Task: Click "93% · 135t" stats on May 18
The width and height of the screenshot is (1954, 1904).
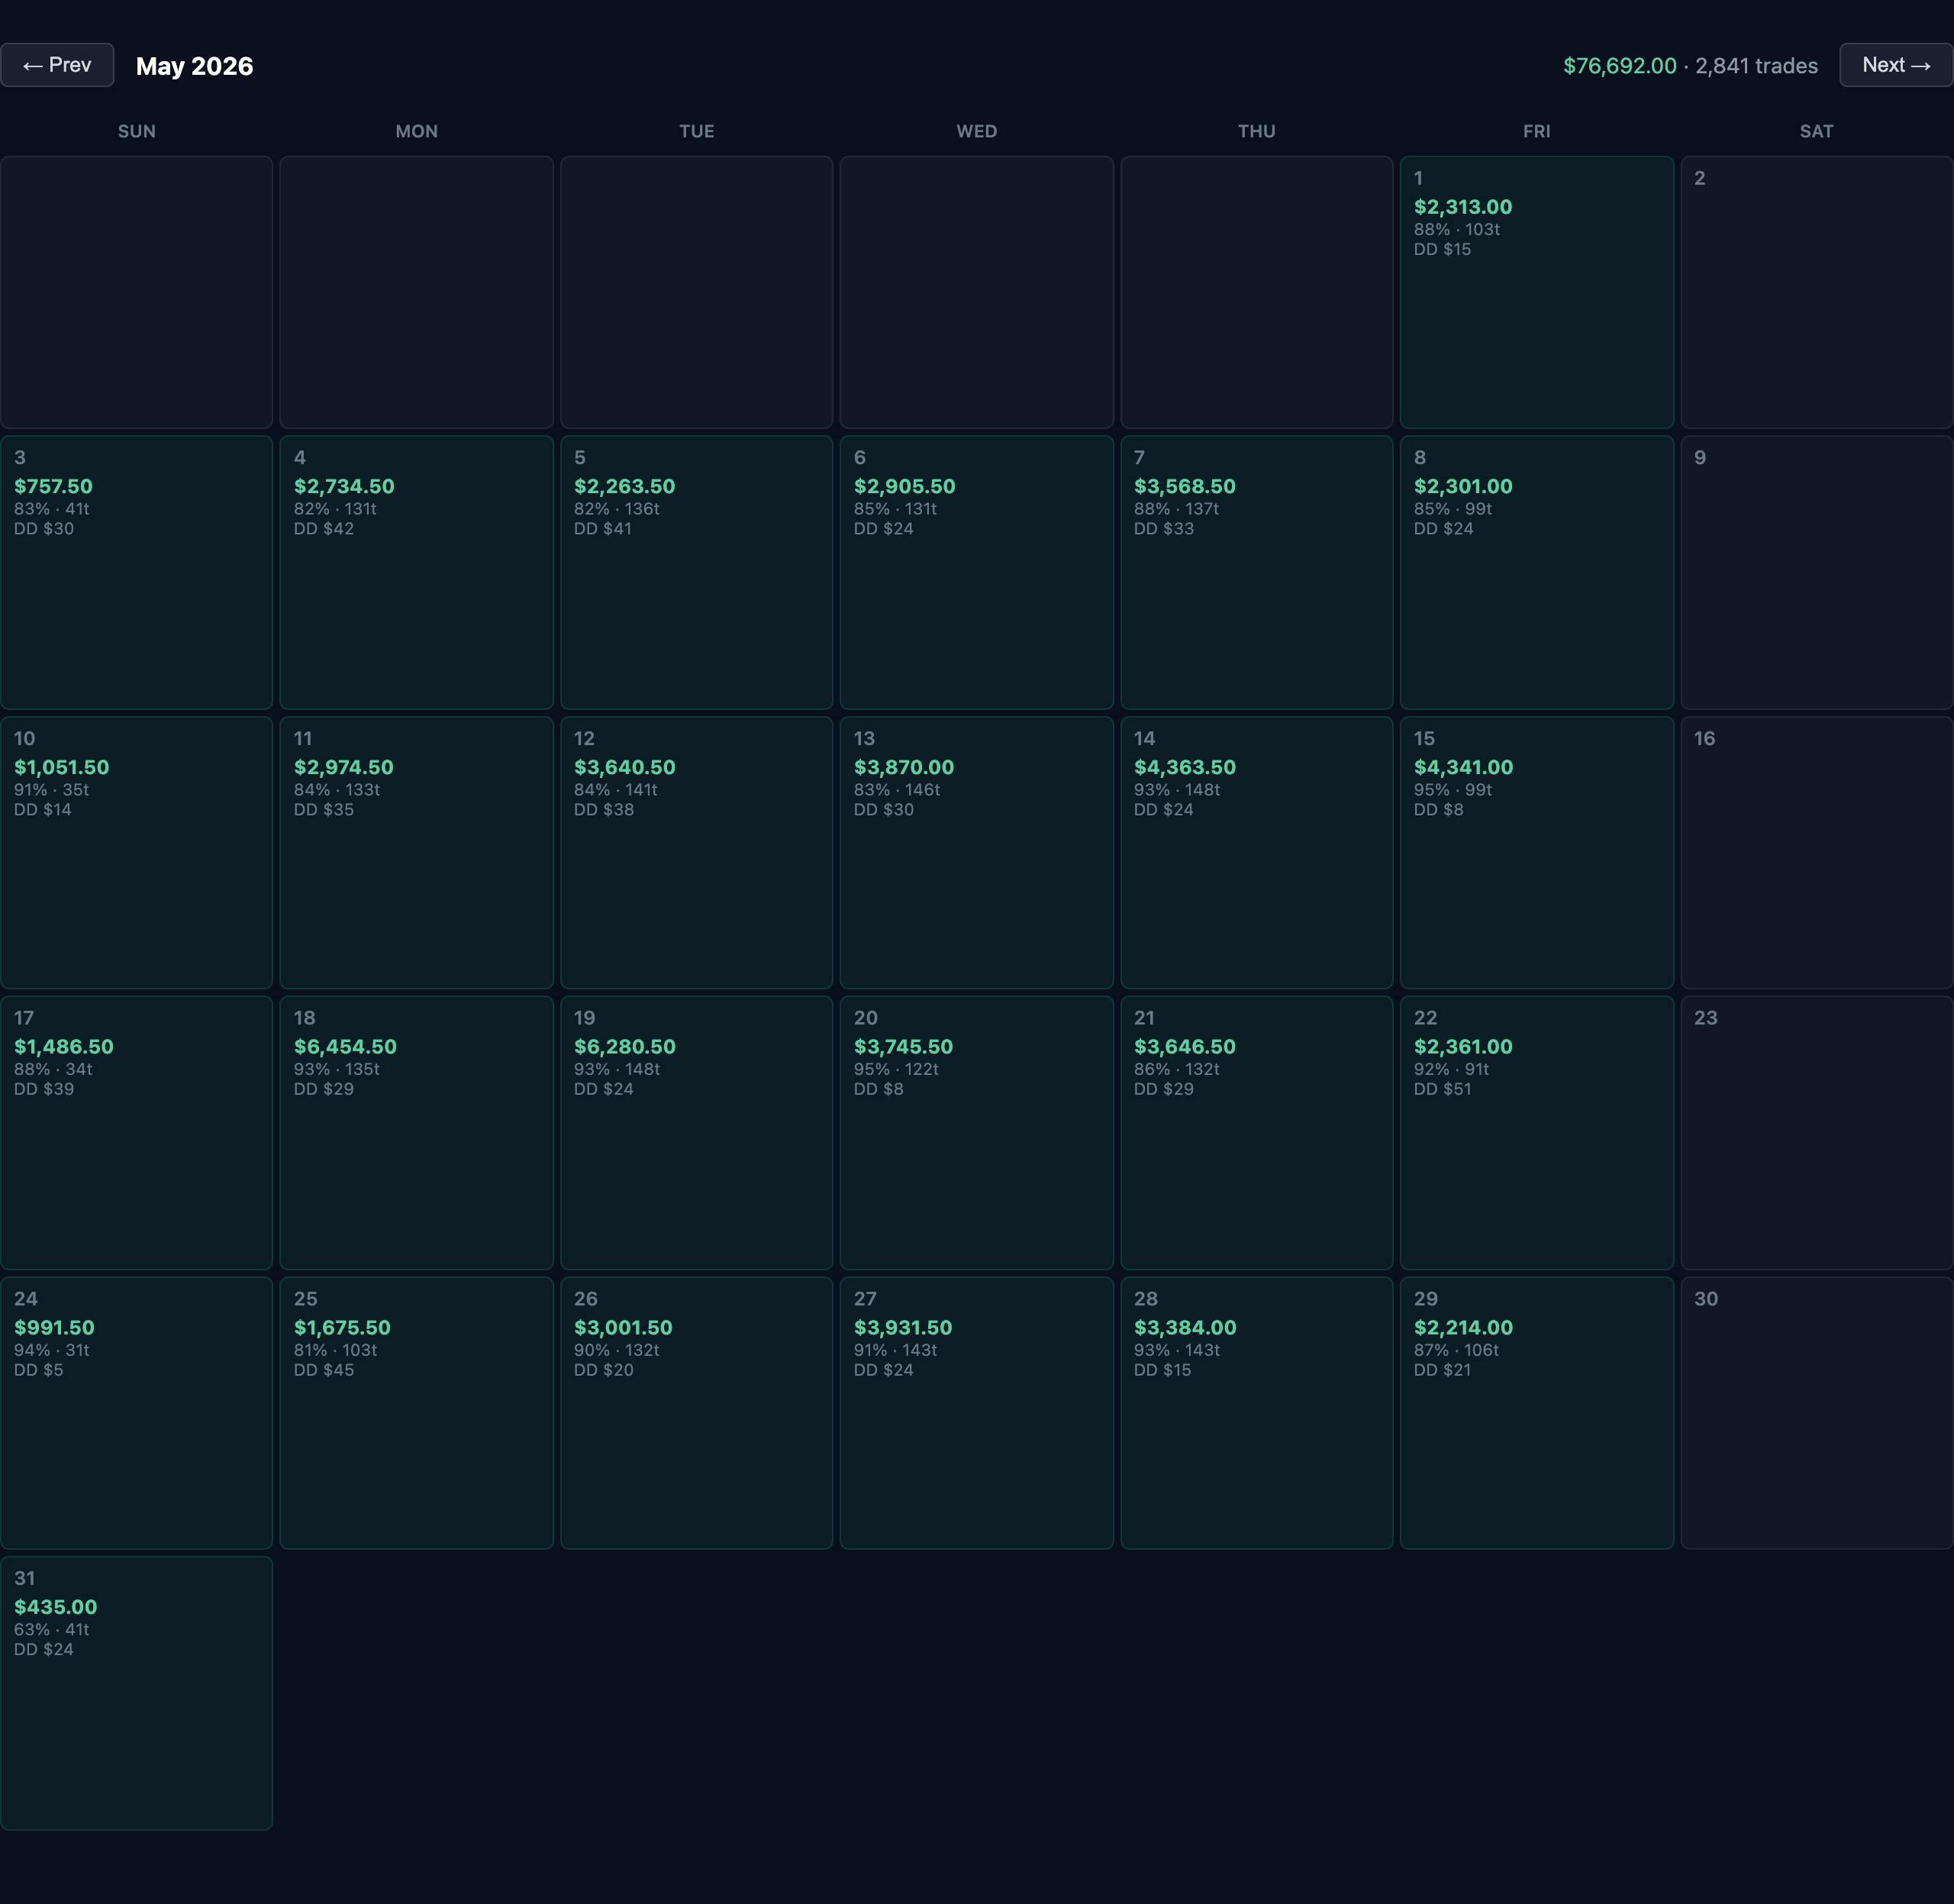Action: [337, 1069]
